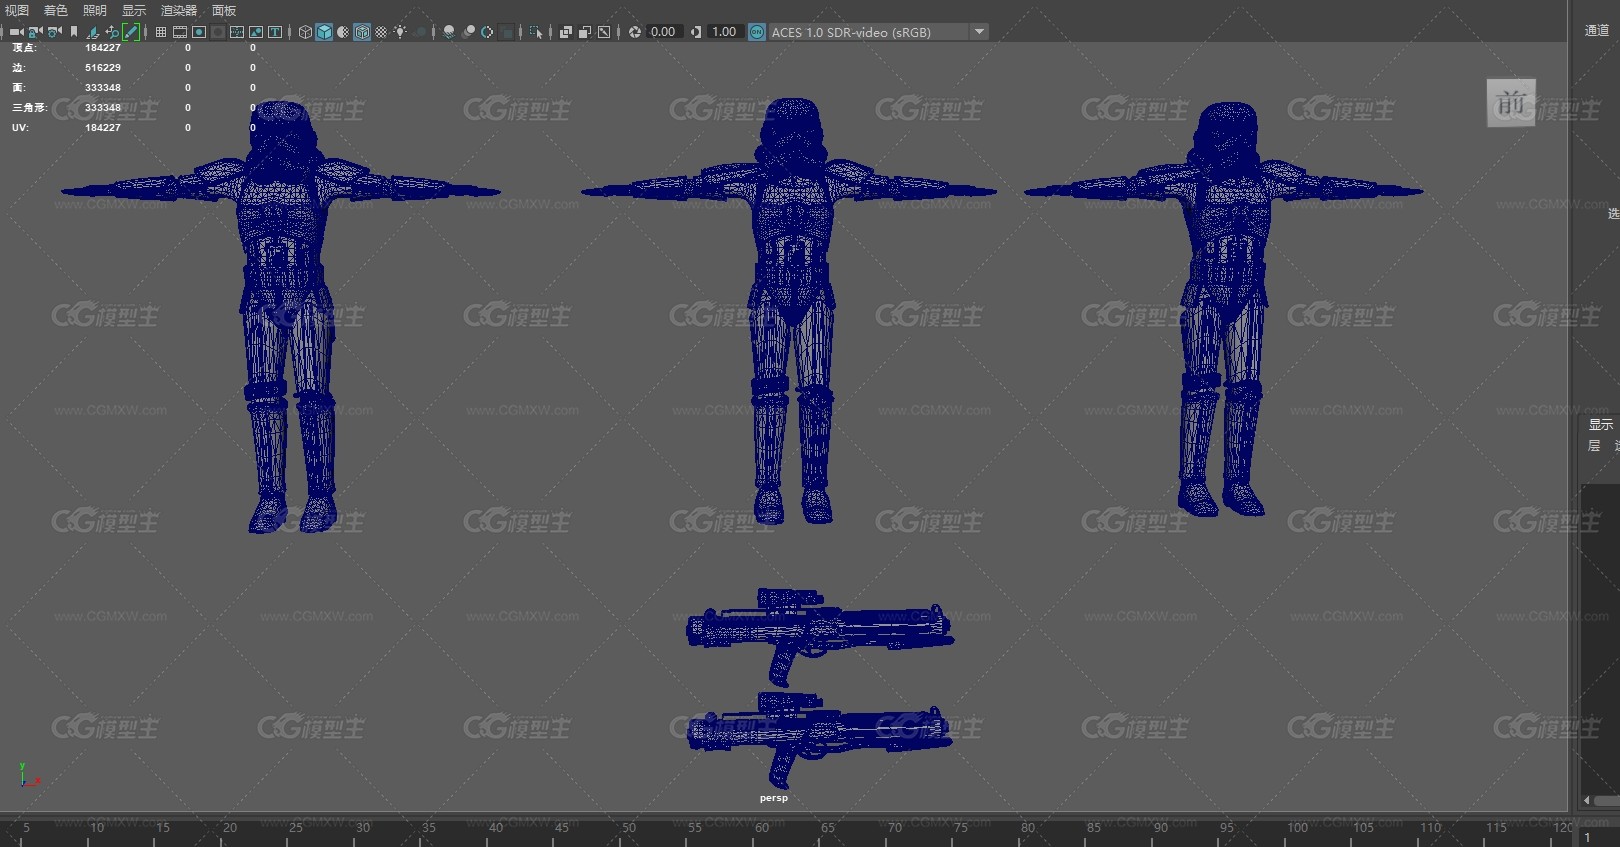Click frame 50 on the time slider
The image size is (1620, 847).
(x=628, y=827)
